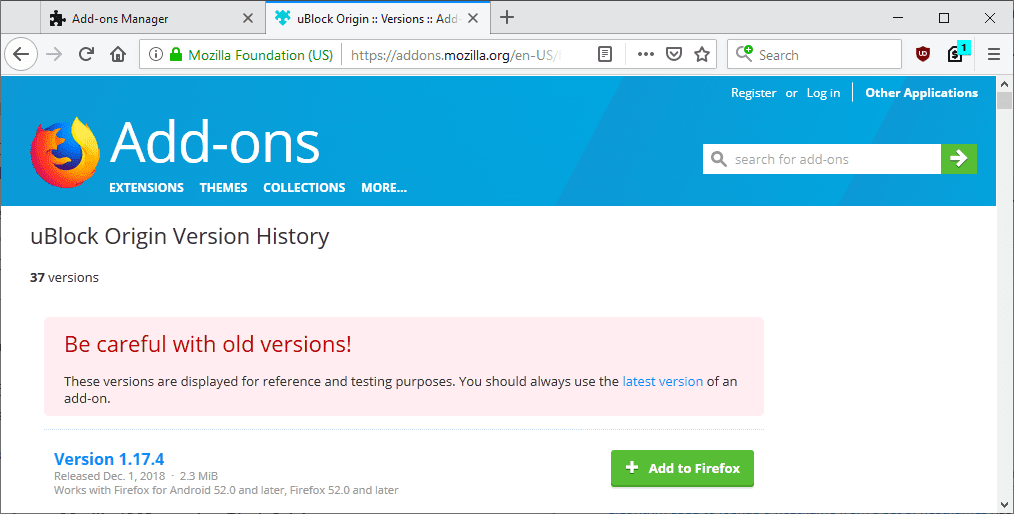Click the uBlock Origin Version History heading

pos(180,237)
